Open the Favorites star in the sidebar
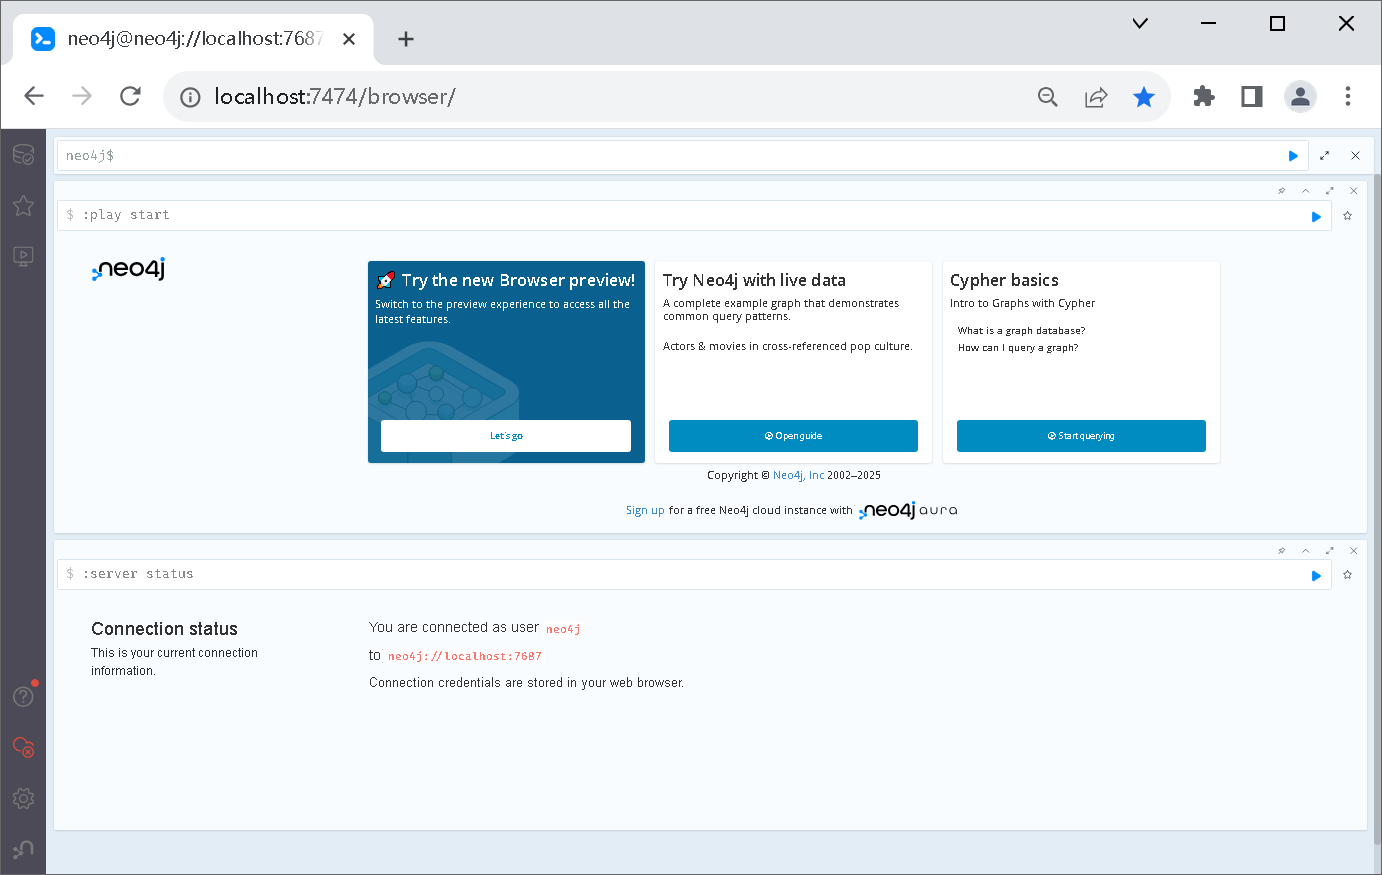The width and height of the screenshot is (1382, 875). (x=23, y=205)
